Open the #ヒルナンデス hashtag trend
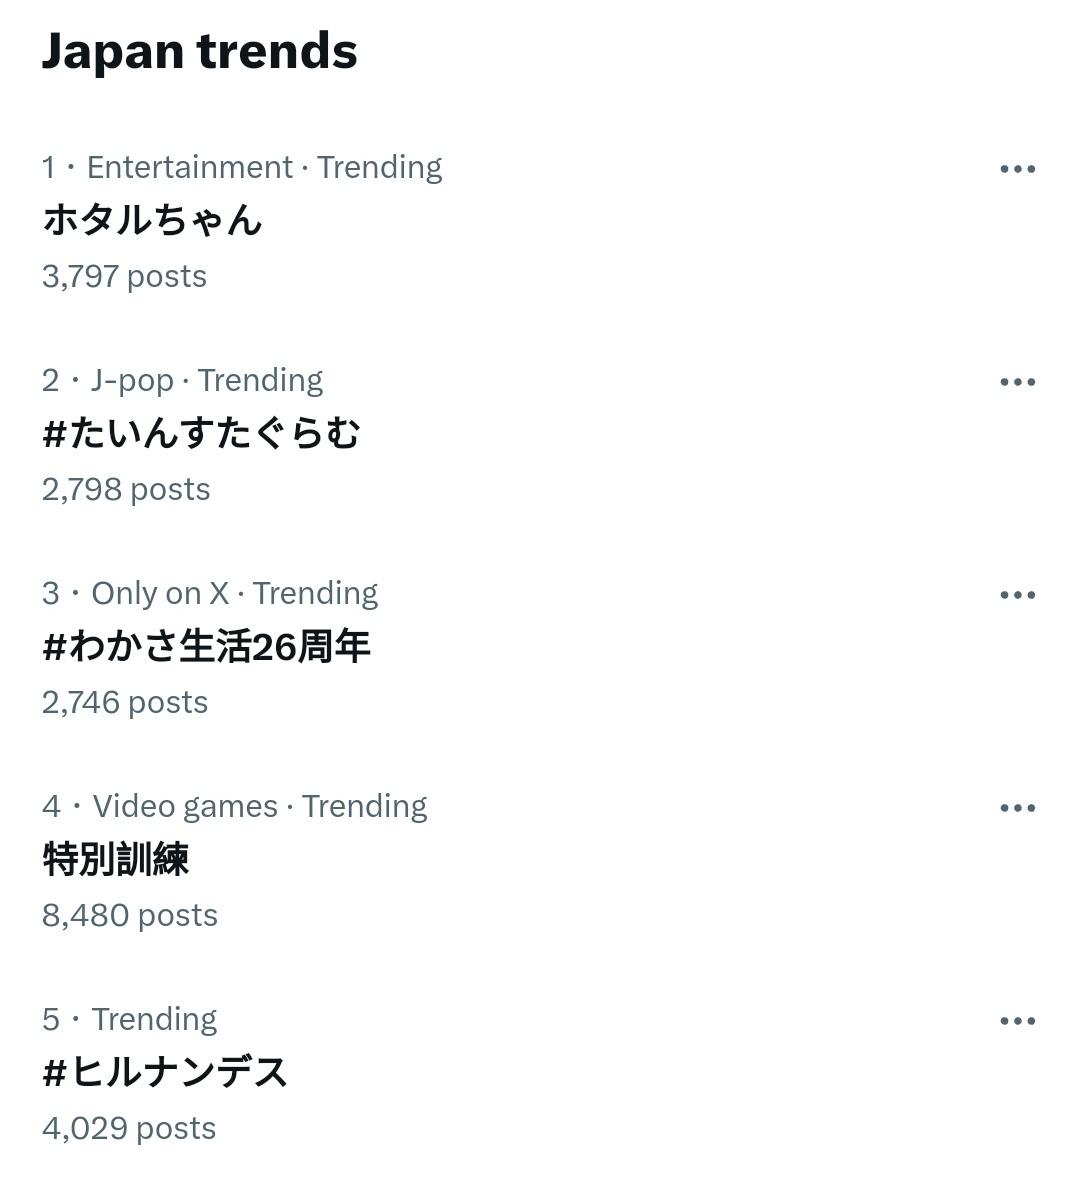 [165, 1072]
